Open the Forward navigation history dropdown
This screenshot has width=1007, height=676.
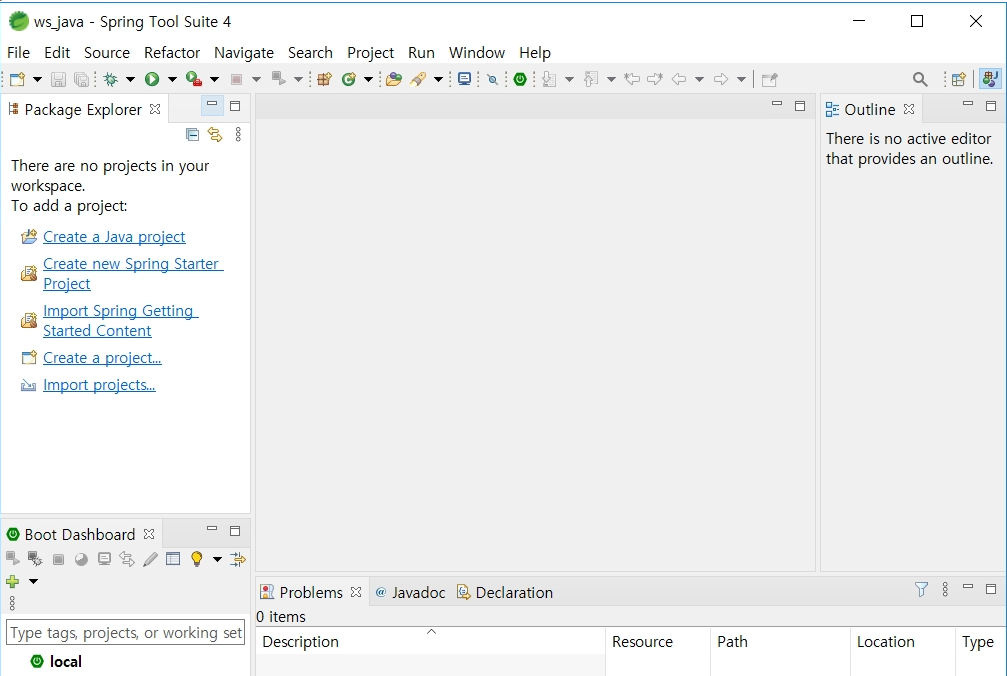pos(741,80)
